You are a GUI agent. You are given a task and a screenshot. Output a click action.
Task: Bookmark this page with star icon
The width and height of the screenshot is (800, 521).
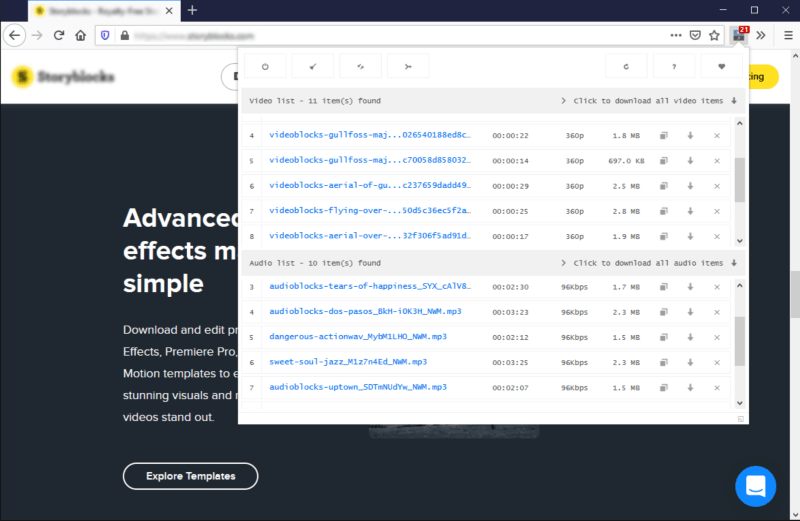pyautogui.click(x=714, y=35)
